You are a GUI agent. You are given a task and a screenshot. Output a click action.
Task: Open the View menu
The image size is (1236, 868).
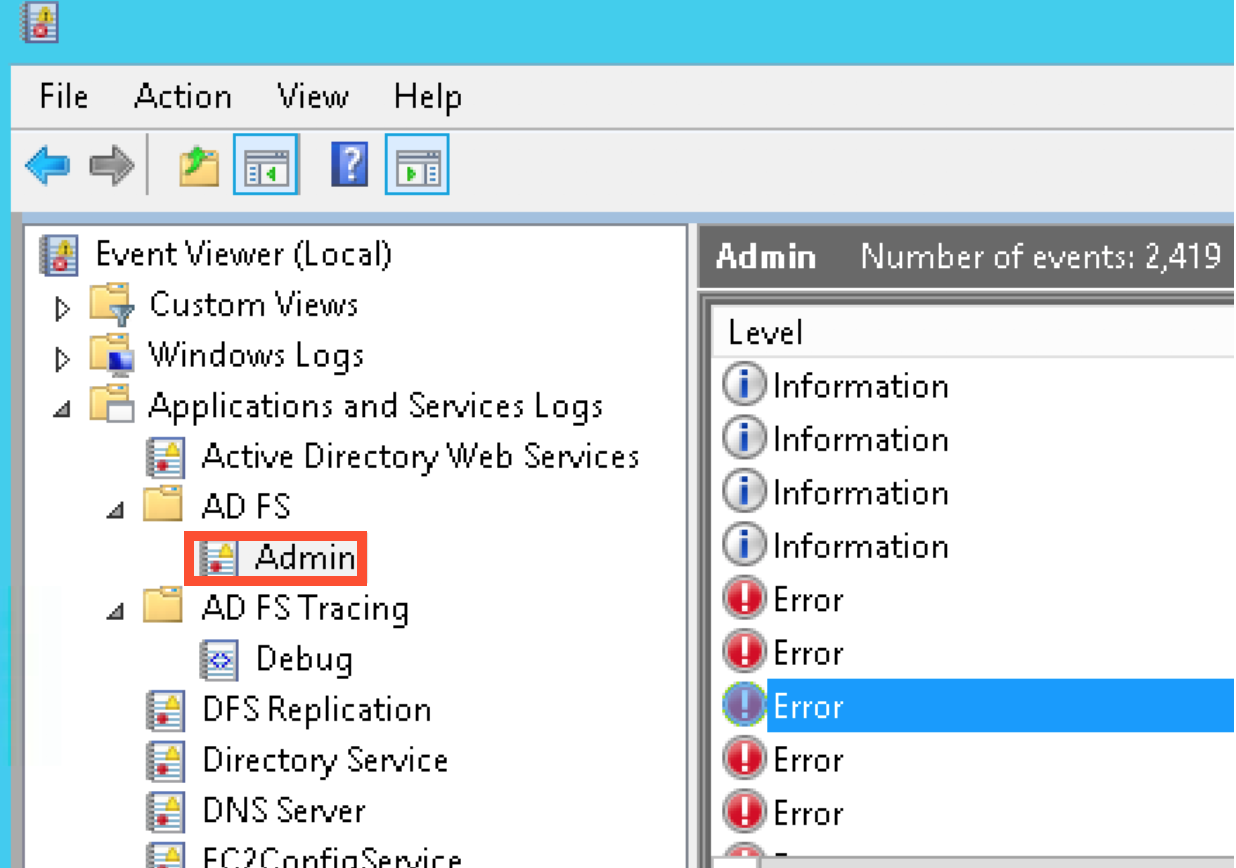pos(313,97)
